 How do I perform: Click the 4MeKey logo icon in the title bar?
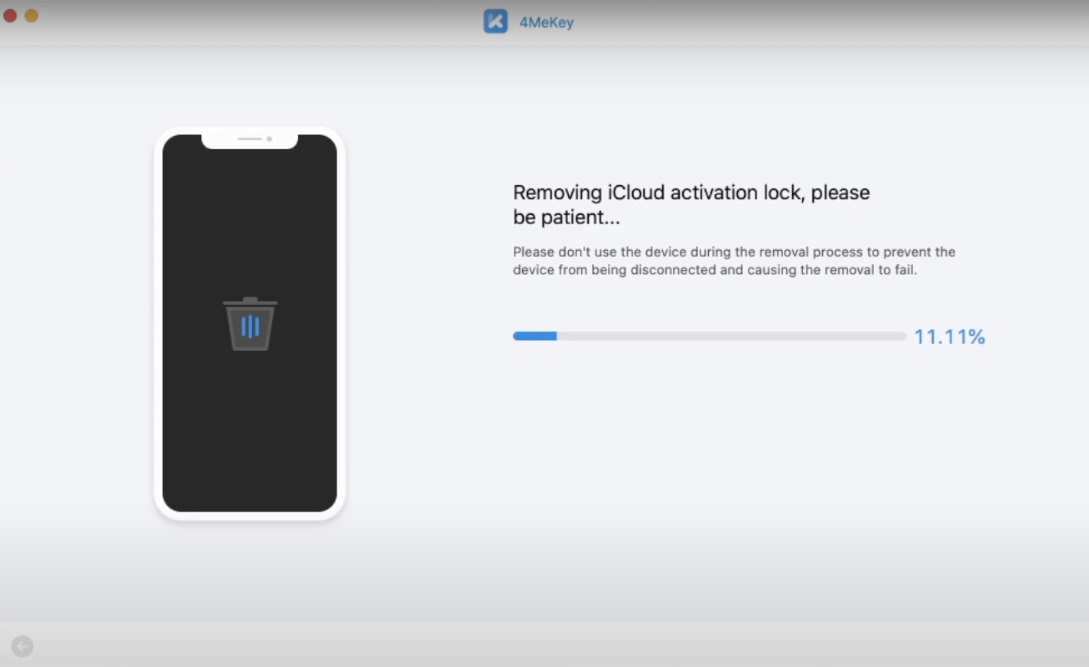[x=494, y=21]
